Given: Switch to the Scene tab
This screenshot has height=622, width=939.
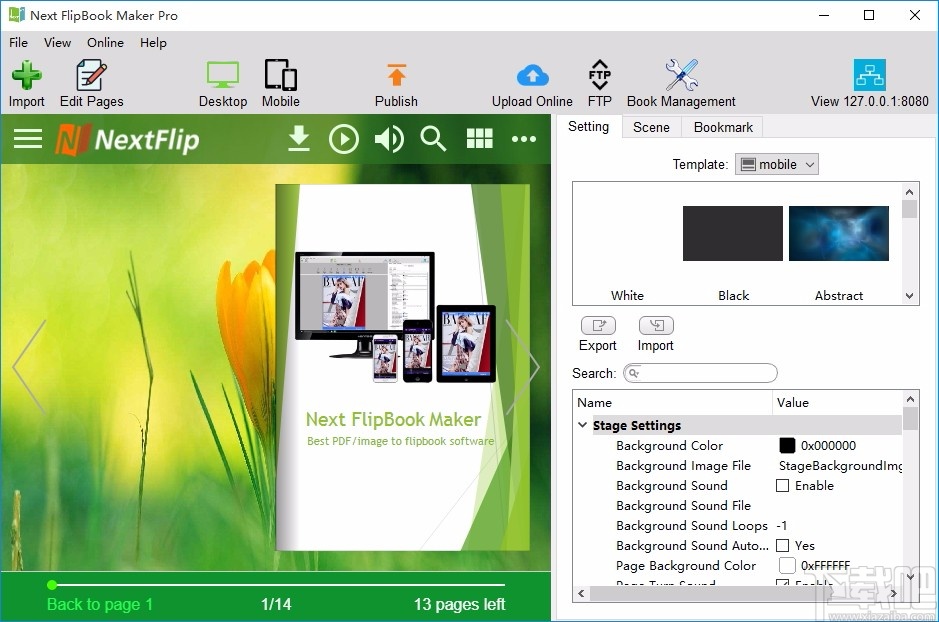Looking at the screenshot, I should point(651,127).
